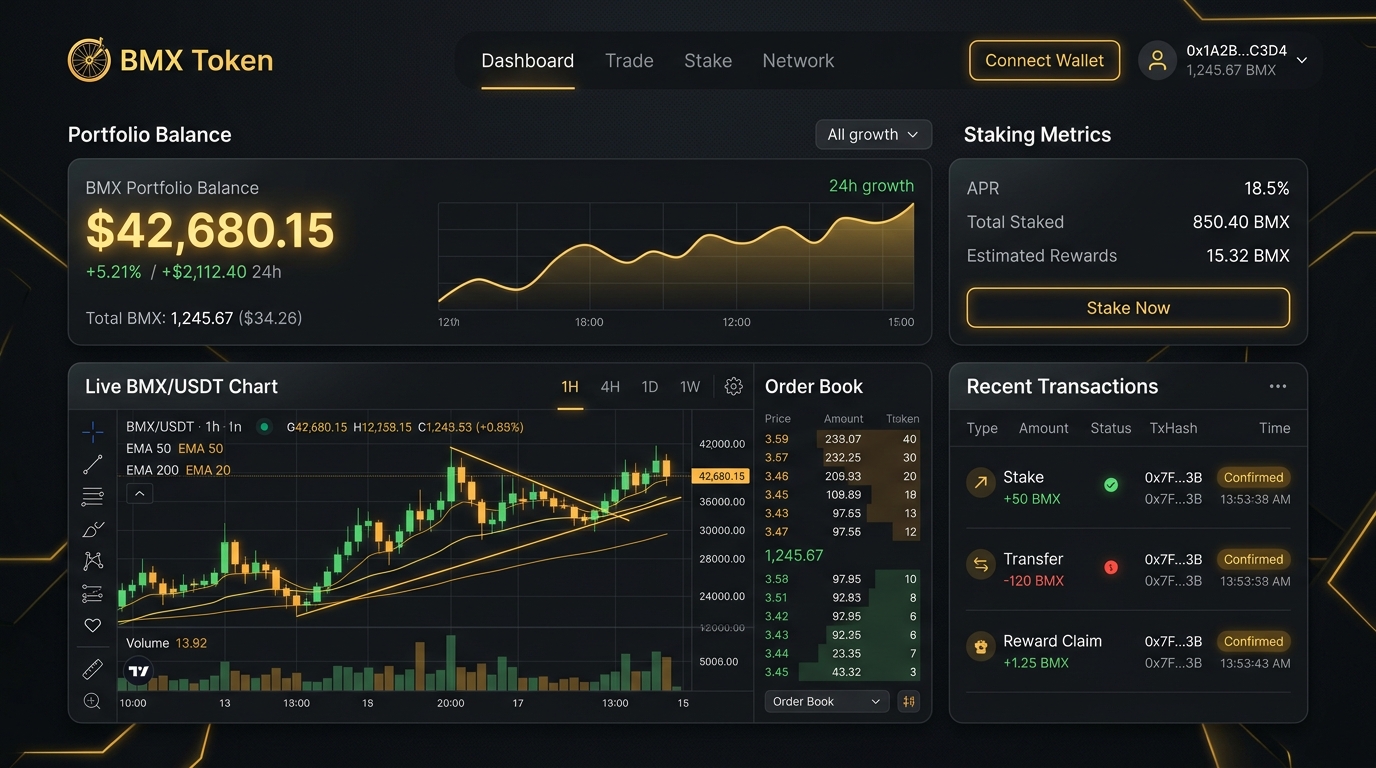
Task: Click the 3.59 price row in order book
Action: (x=842, y=439)
